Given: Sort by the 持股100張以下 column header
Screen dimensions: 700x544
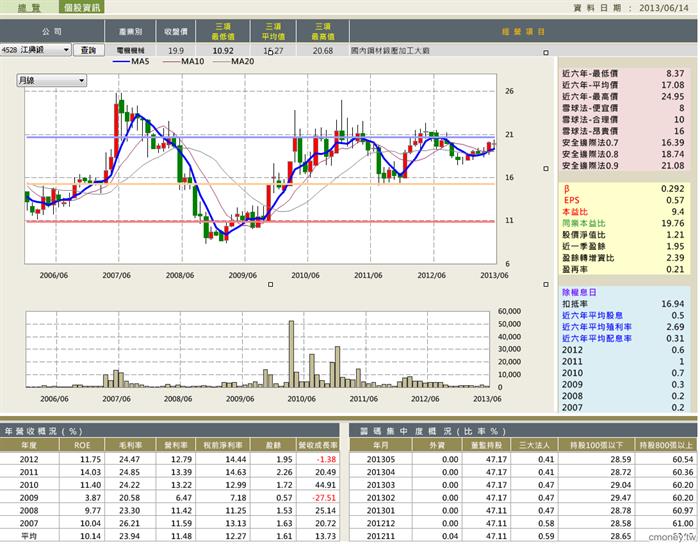Looking at the screenshot, I should pos(596,445).
